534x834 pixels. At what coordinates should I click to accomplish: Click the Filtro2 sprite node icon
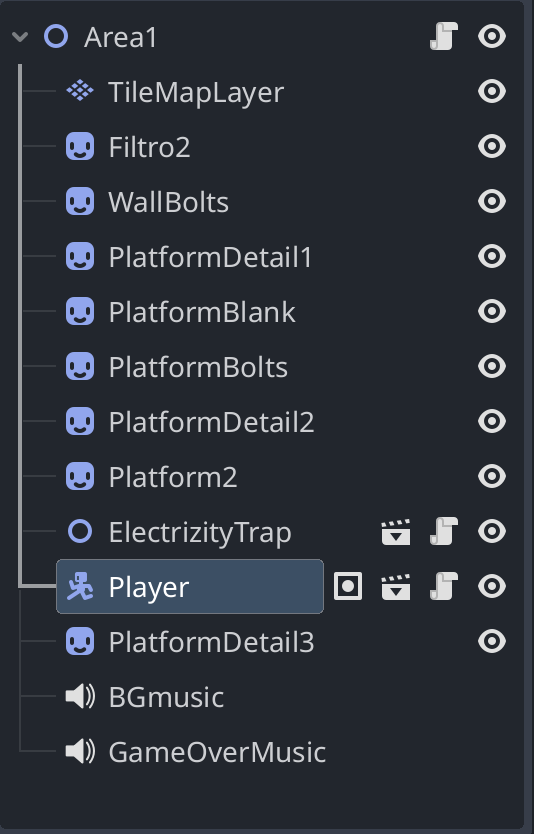tap(80, 146)
